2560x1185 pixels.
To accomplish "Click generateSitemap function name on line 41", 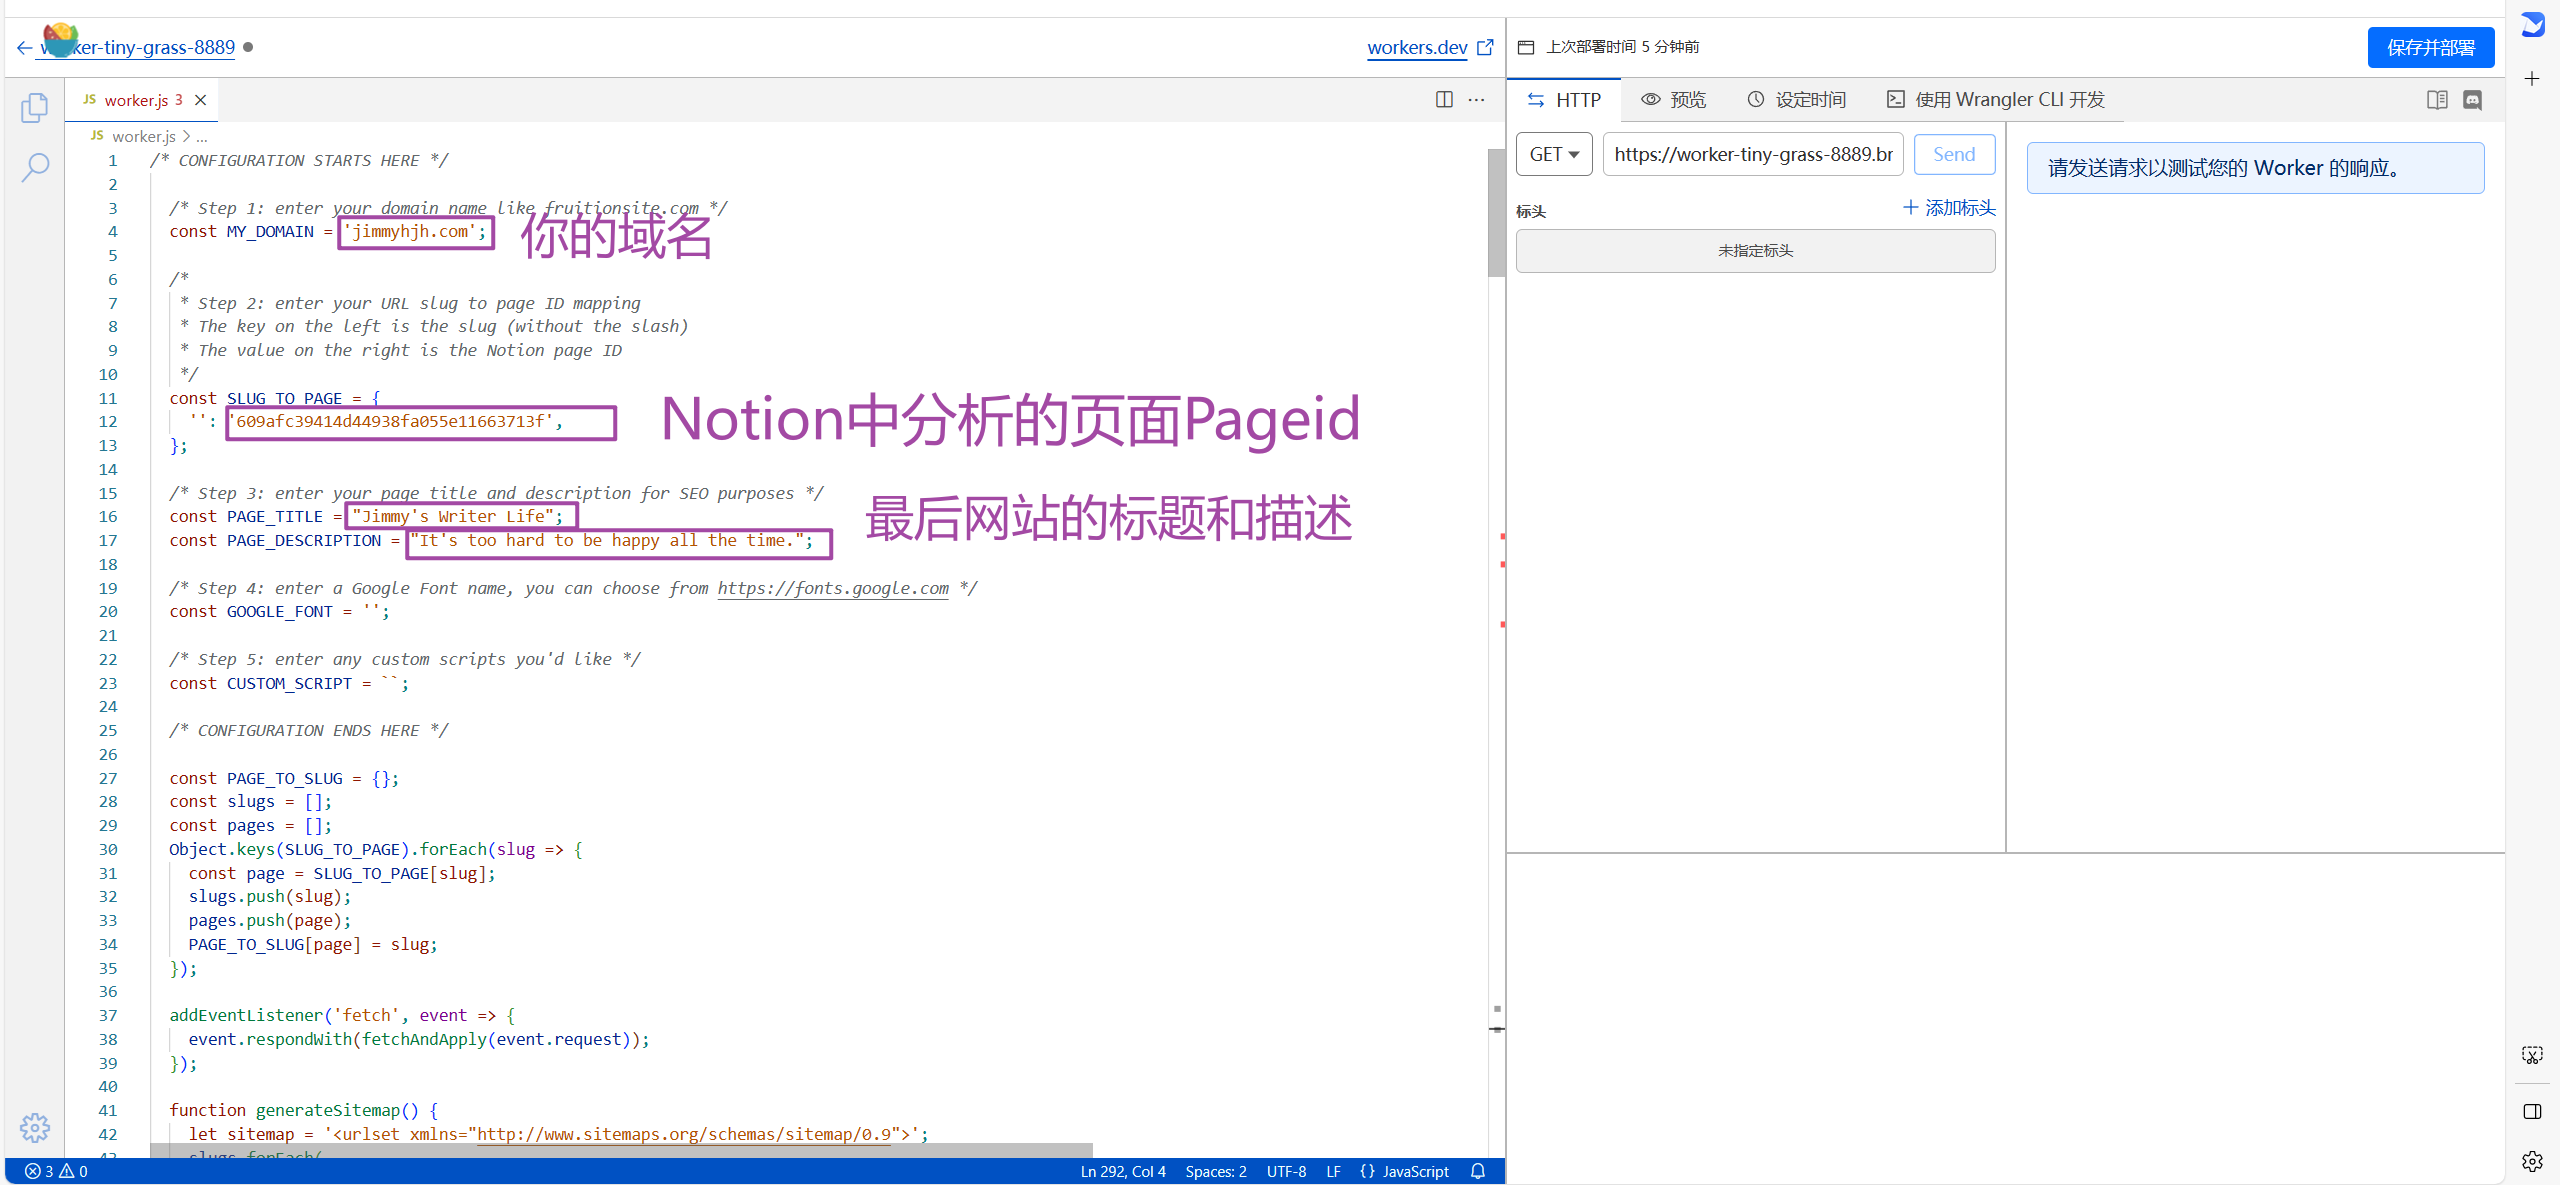I will (x=327, y=1110).
